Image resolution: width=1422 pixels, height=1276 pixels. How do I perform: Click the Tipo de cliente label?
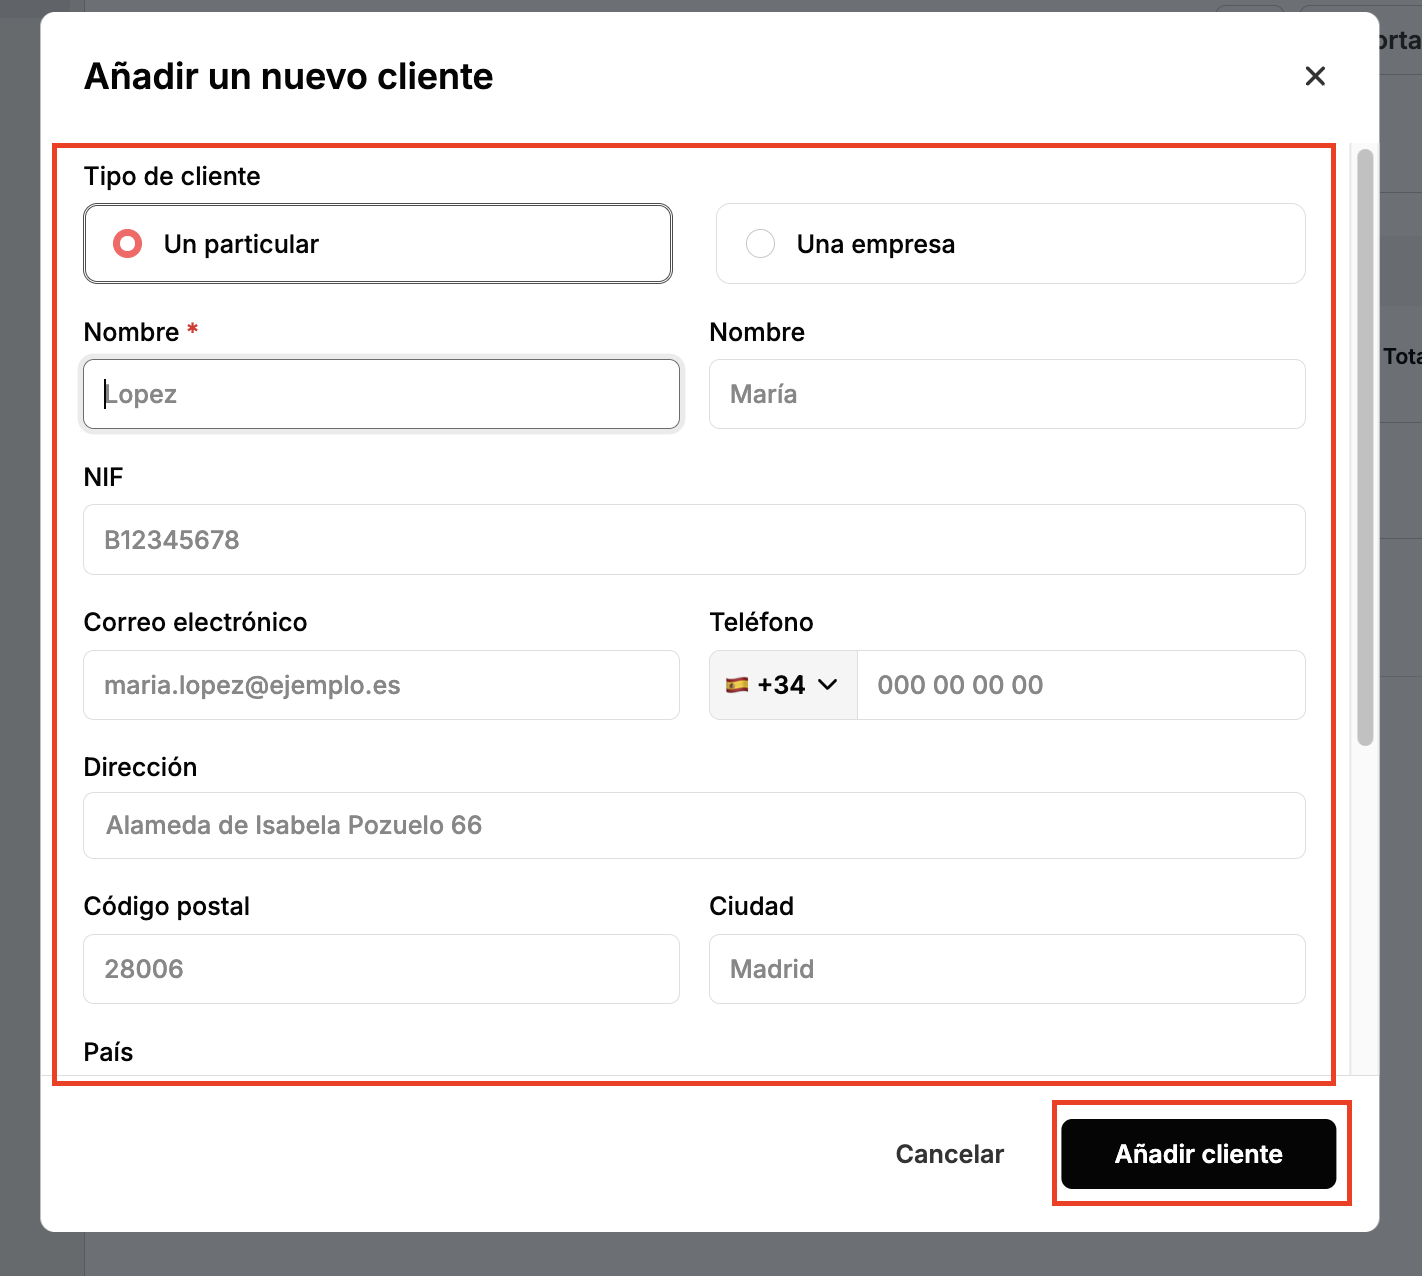[x=172, y=176]
